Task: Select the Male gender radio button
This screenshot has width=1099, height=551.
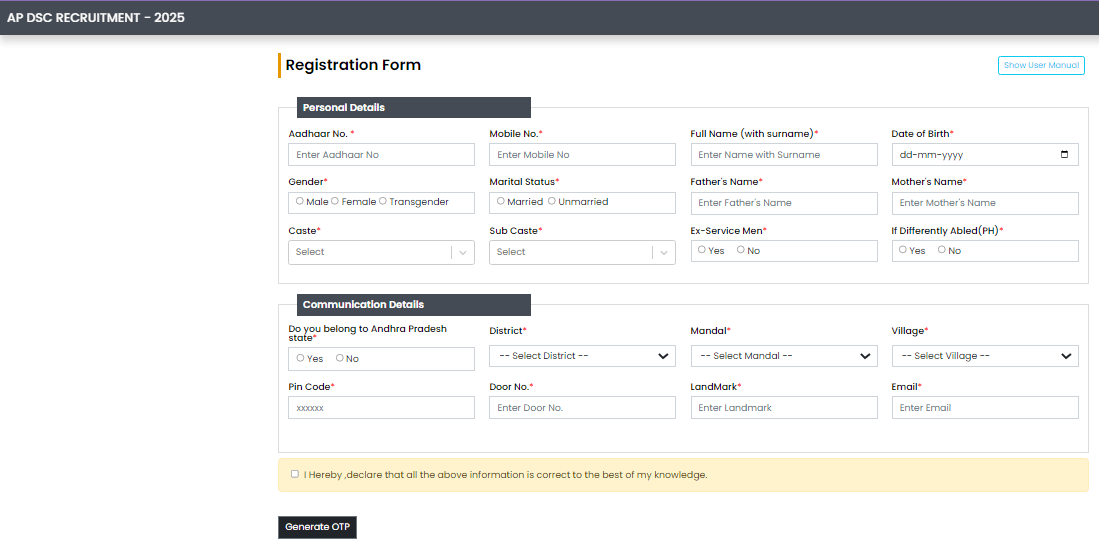Action: (x=300, y=201)
